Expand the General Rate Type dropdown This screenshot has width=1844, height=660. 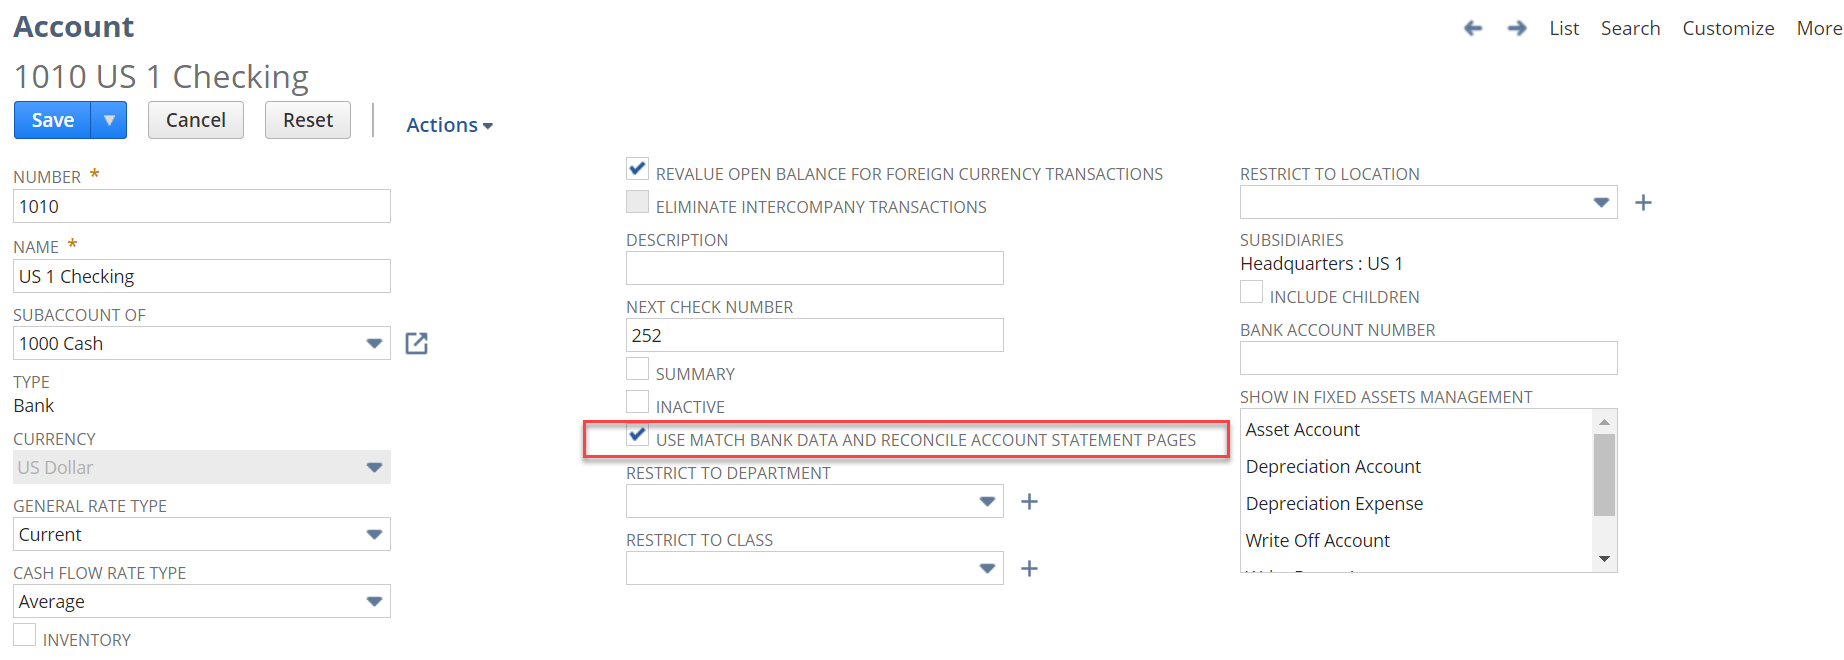coord(374,535)
